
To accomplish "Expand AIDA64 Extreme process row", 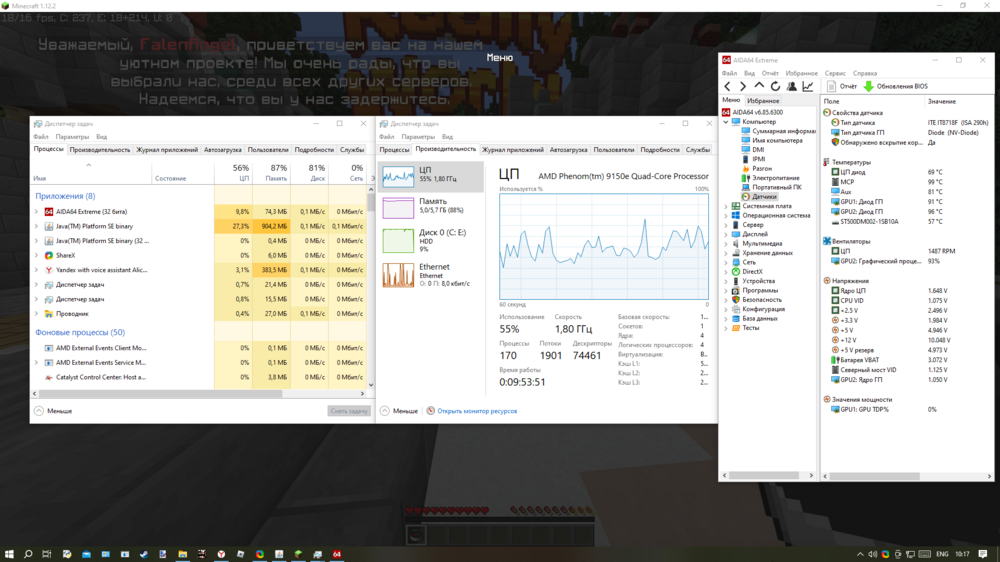I will pyautogui.click(x=36, y=212).
